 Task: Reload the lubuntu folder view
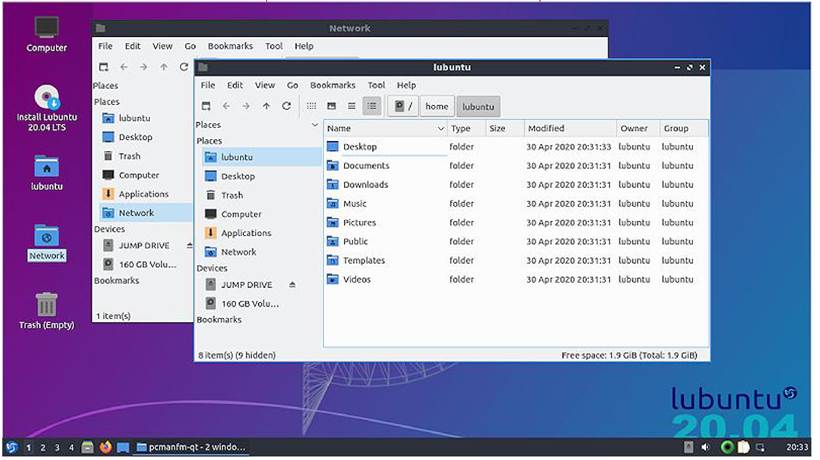(286, 106)
